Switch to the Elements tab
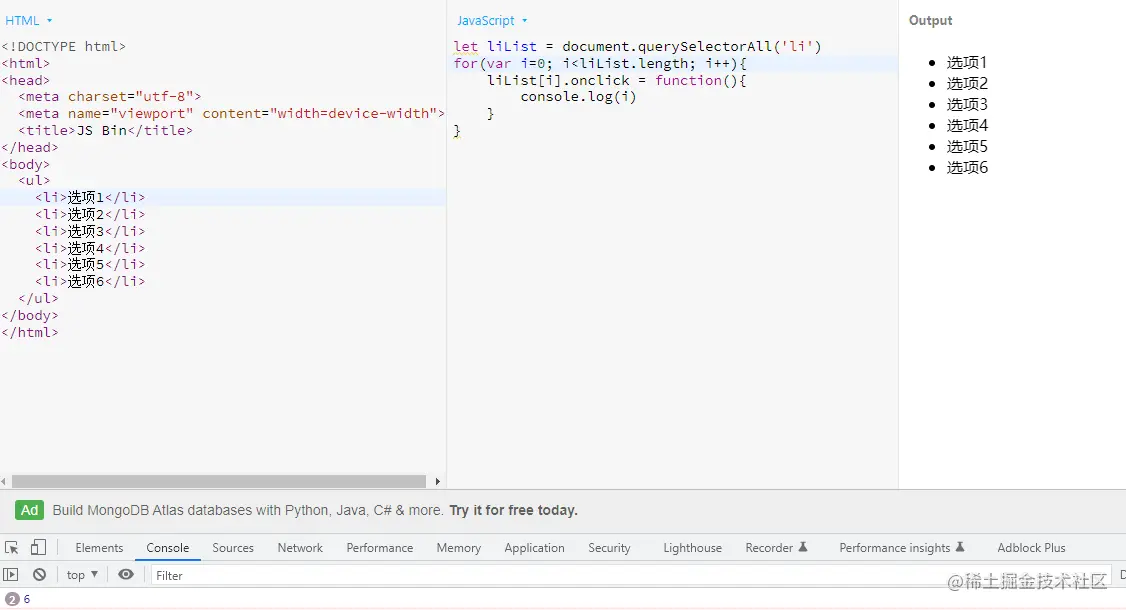Image resolution: width=1126 pixels, height=610 pixels. pos(99,547)
